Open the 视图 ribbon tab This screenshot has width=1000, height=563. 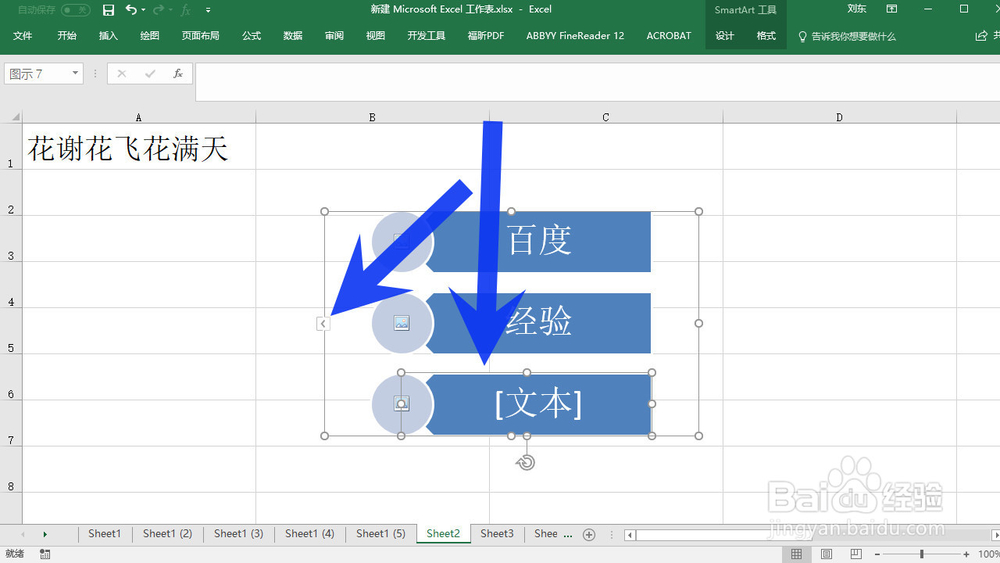[376, 36]
